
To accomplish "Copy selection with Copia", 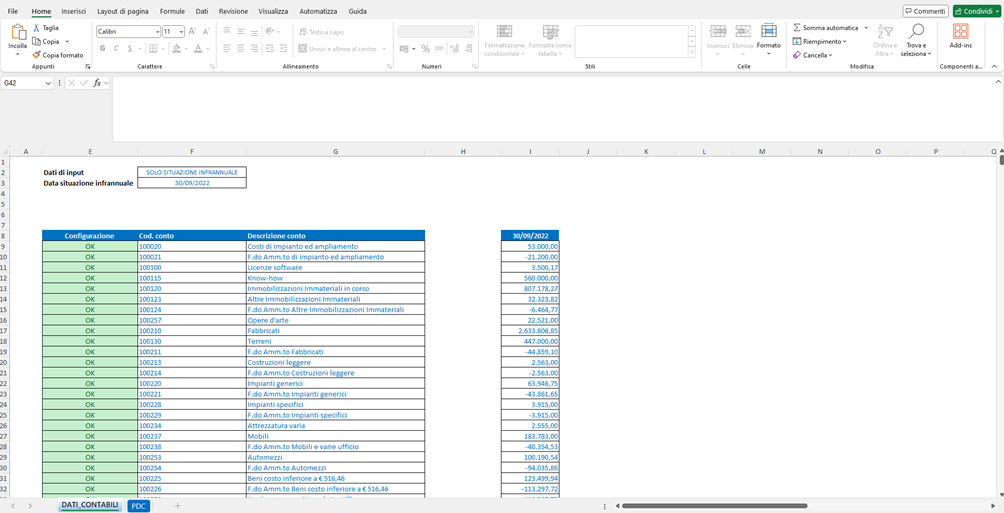I will click(47, 42).
